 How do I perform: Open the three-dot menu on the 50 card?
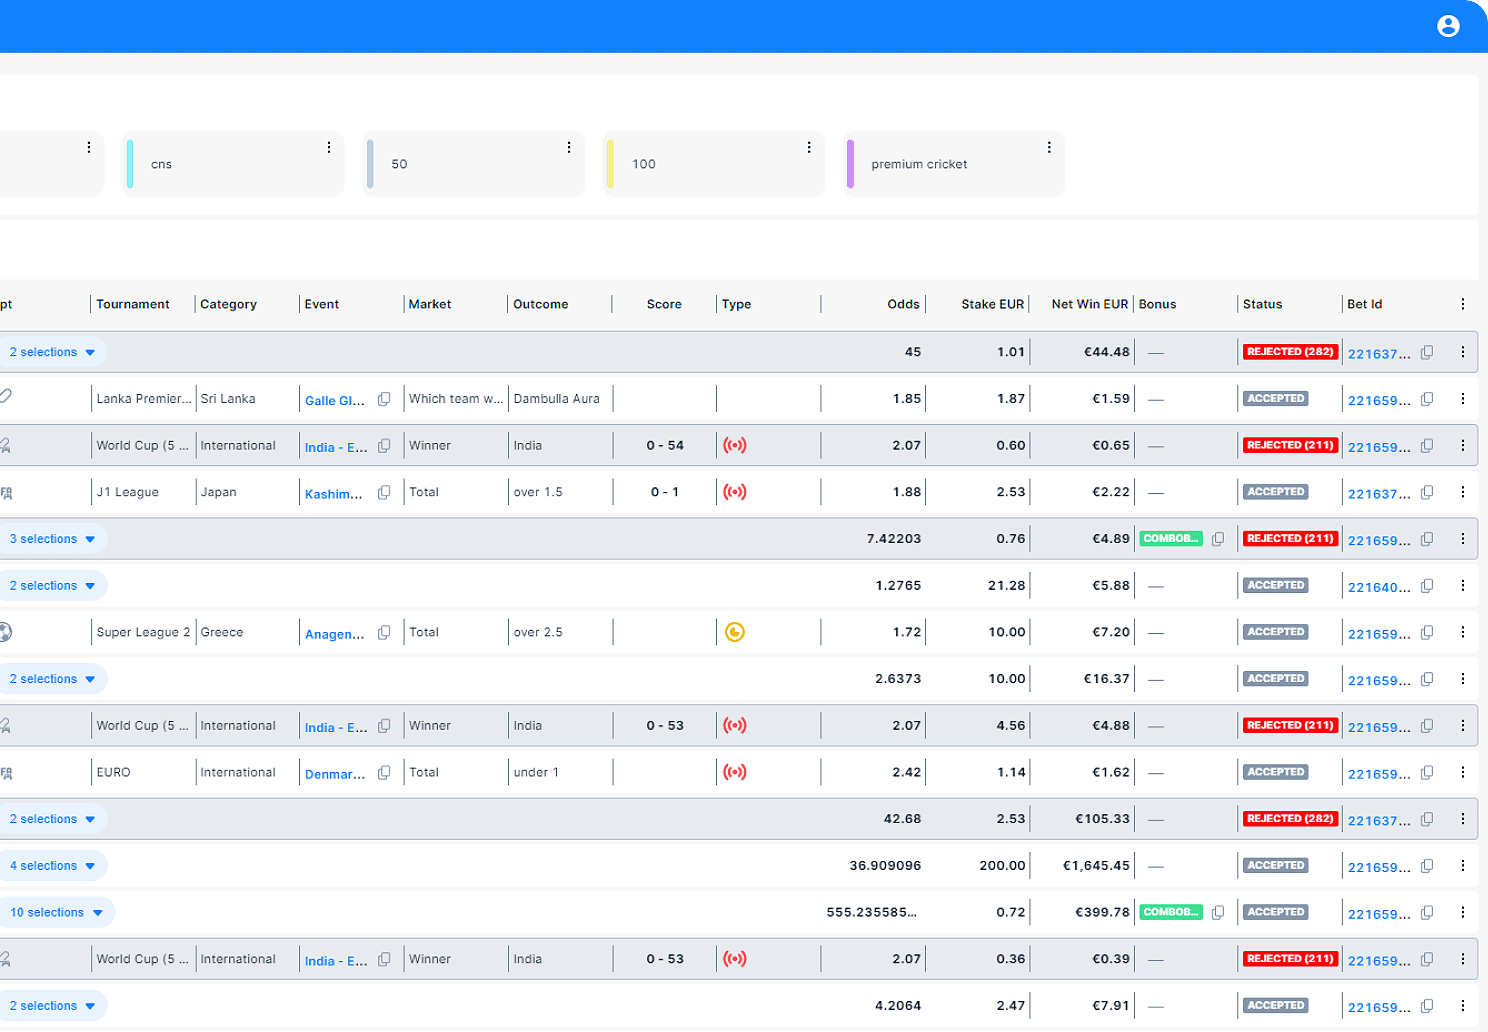(x=569, y=148)
